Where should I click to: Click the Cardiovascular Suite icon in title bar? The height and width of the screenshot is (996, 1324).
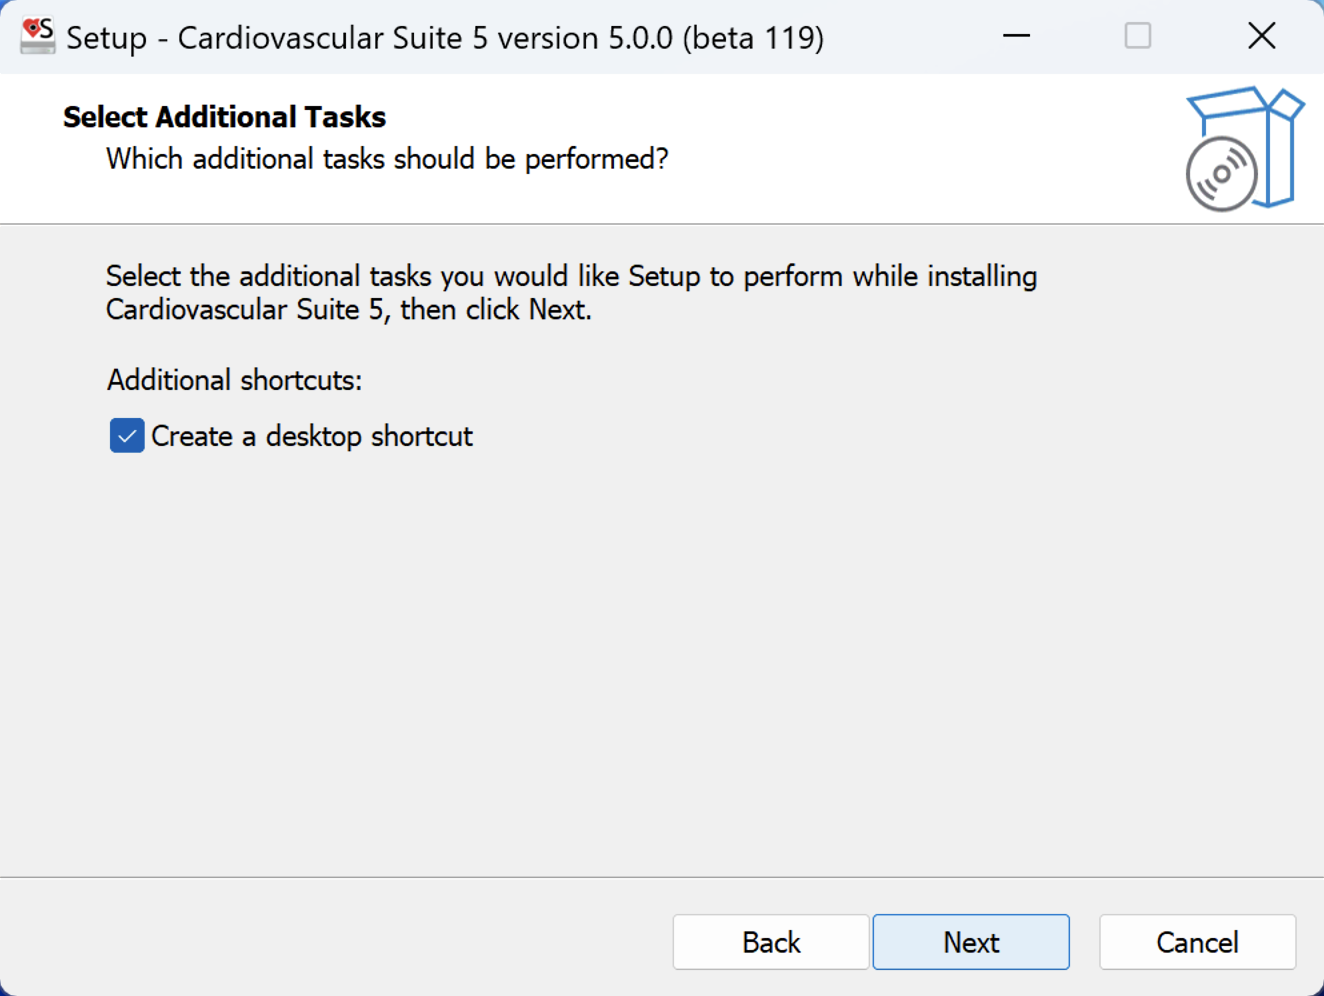pos(38,36)
